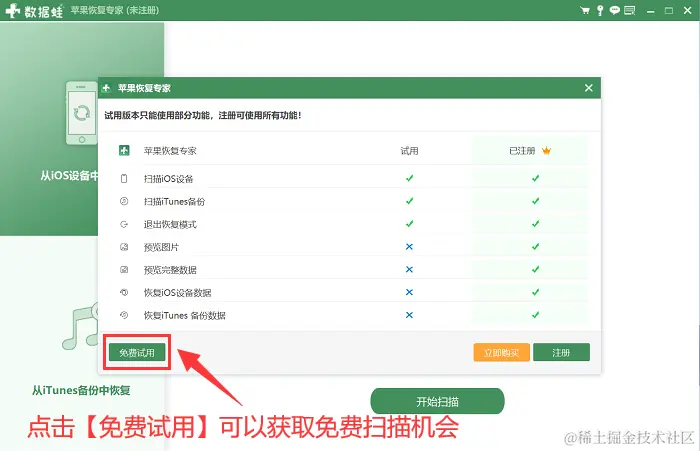Click the 预览完整数据 feature text

[170, 270]
